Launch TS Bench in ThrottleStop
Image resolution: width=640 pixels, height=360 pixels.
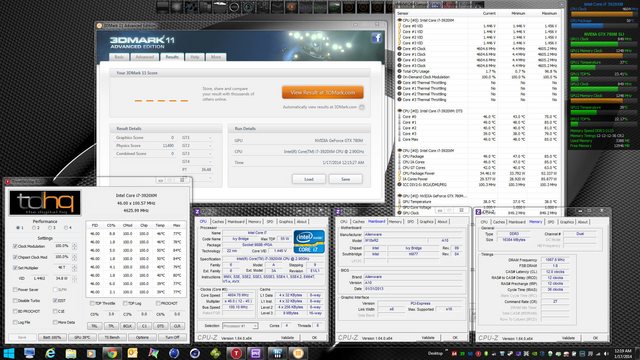click(x=112, y=338)
